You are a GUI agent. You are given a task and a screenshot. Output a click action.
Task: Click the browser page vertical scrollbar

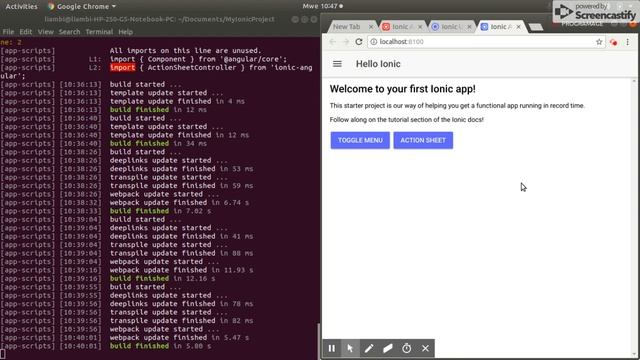tap(634, 218)
